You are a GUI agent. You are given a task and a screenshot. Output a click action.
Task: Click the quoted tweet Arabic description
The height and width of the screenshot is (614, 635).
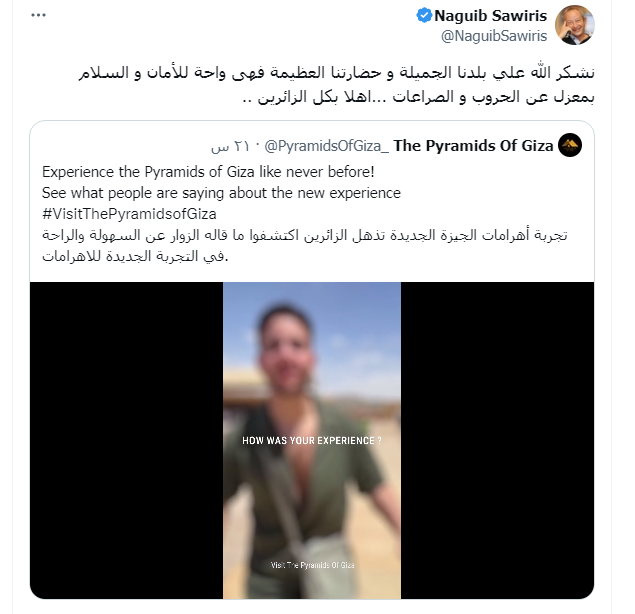pos(305,245)
